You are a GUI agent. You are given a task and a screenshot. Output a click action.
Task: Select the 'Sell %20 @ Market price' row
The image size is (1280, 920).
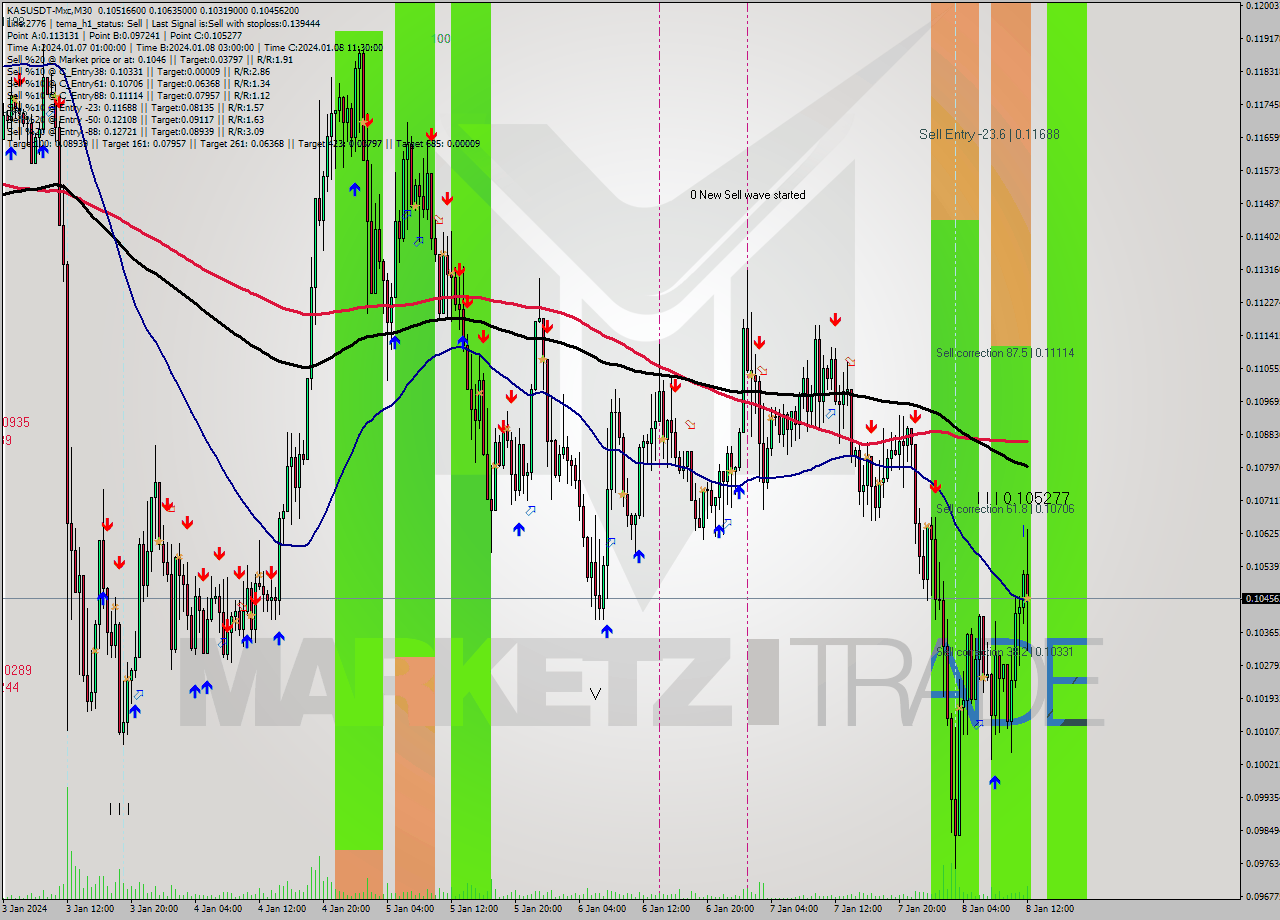[150, 59]
